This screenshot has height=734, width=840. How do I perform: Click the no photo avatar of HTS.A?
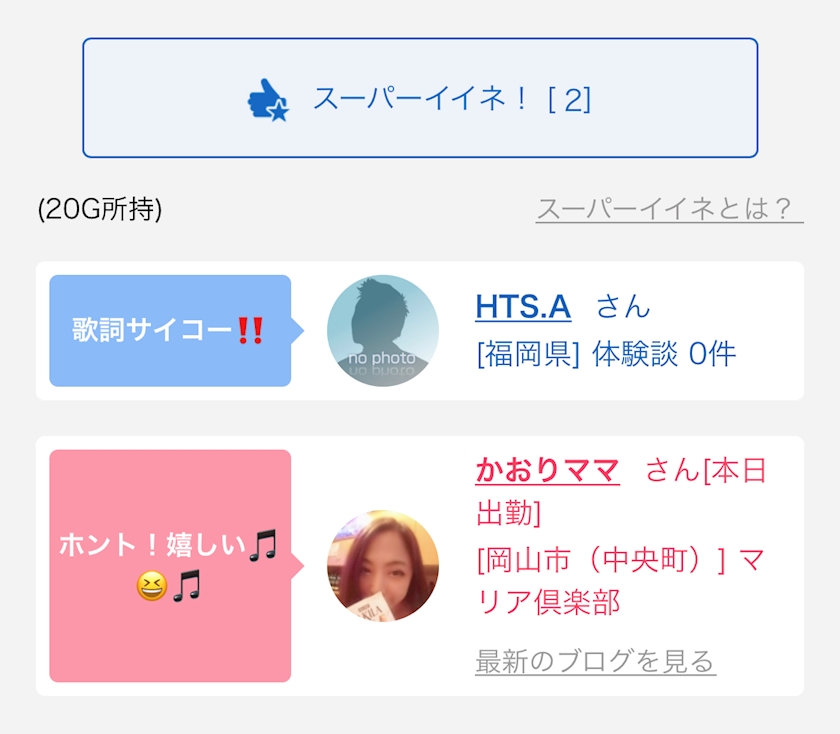[x=382, y=331]
